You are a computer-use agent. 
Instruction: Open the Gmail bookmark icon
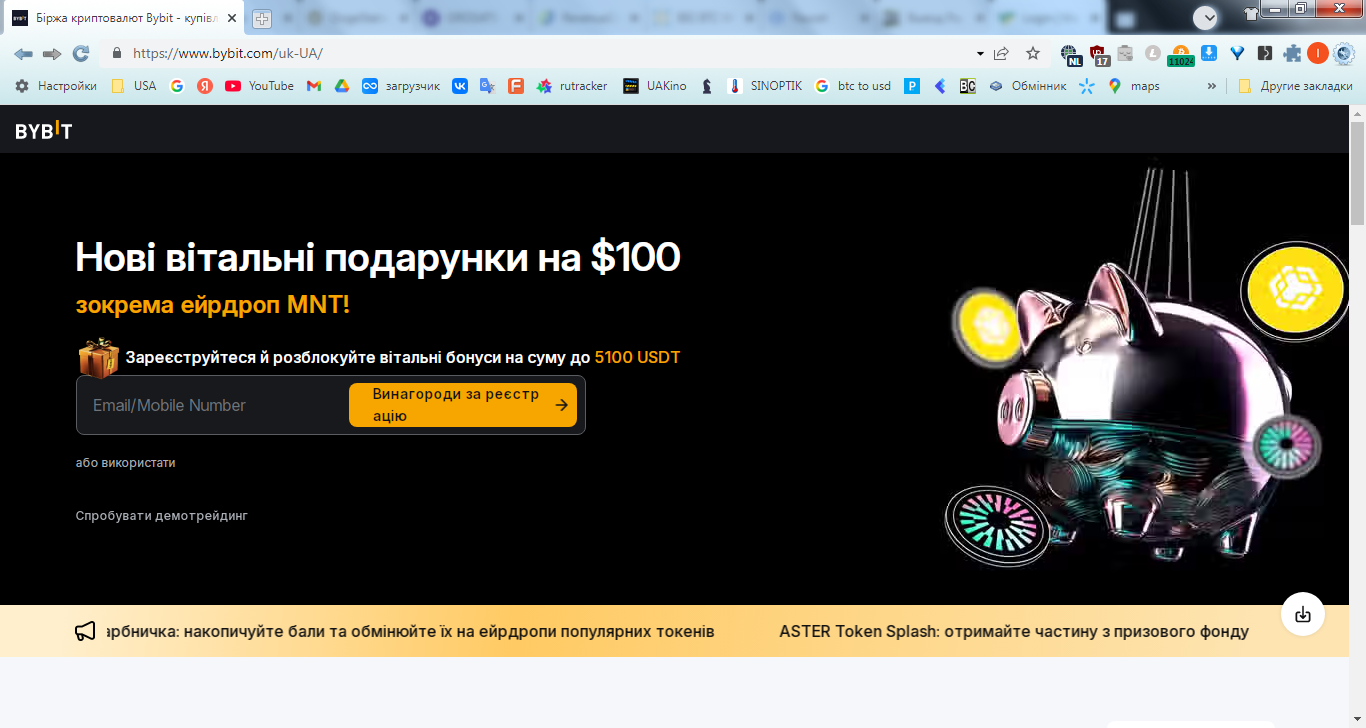click(314, 86)
